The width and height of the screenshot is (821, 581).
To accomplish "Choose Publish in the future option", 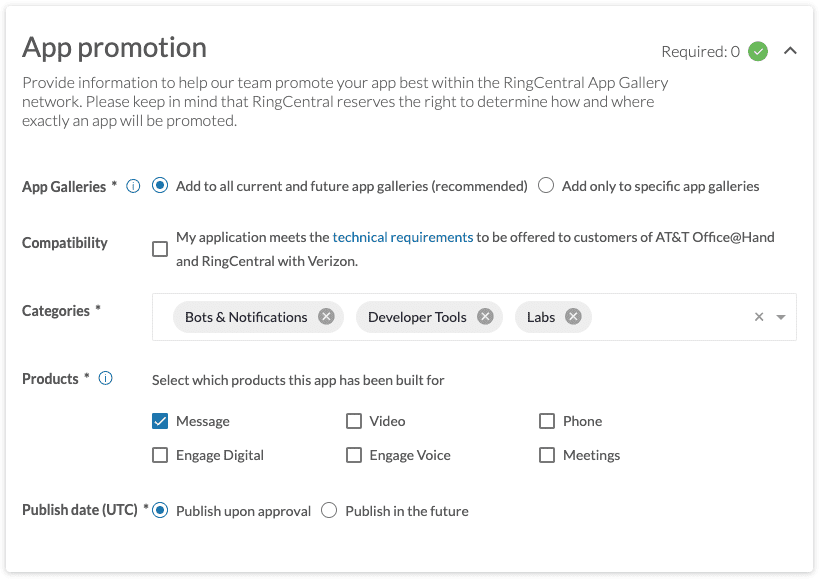I will pos(329,511).
